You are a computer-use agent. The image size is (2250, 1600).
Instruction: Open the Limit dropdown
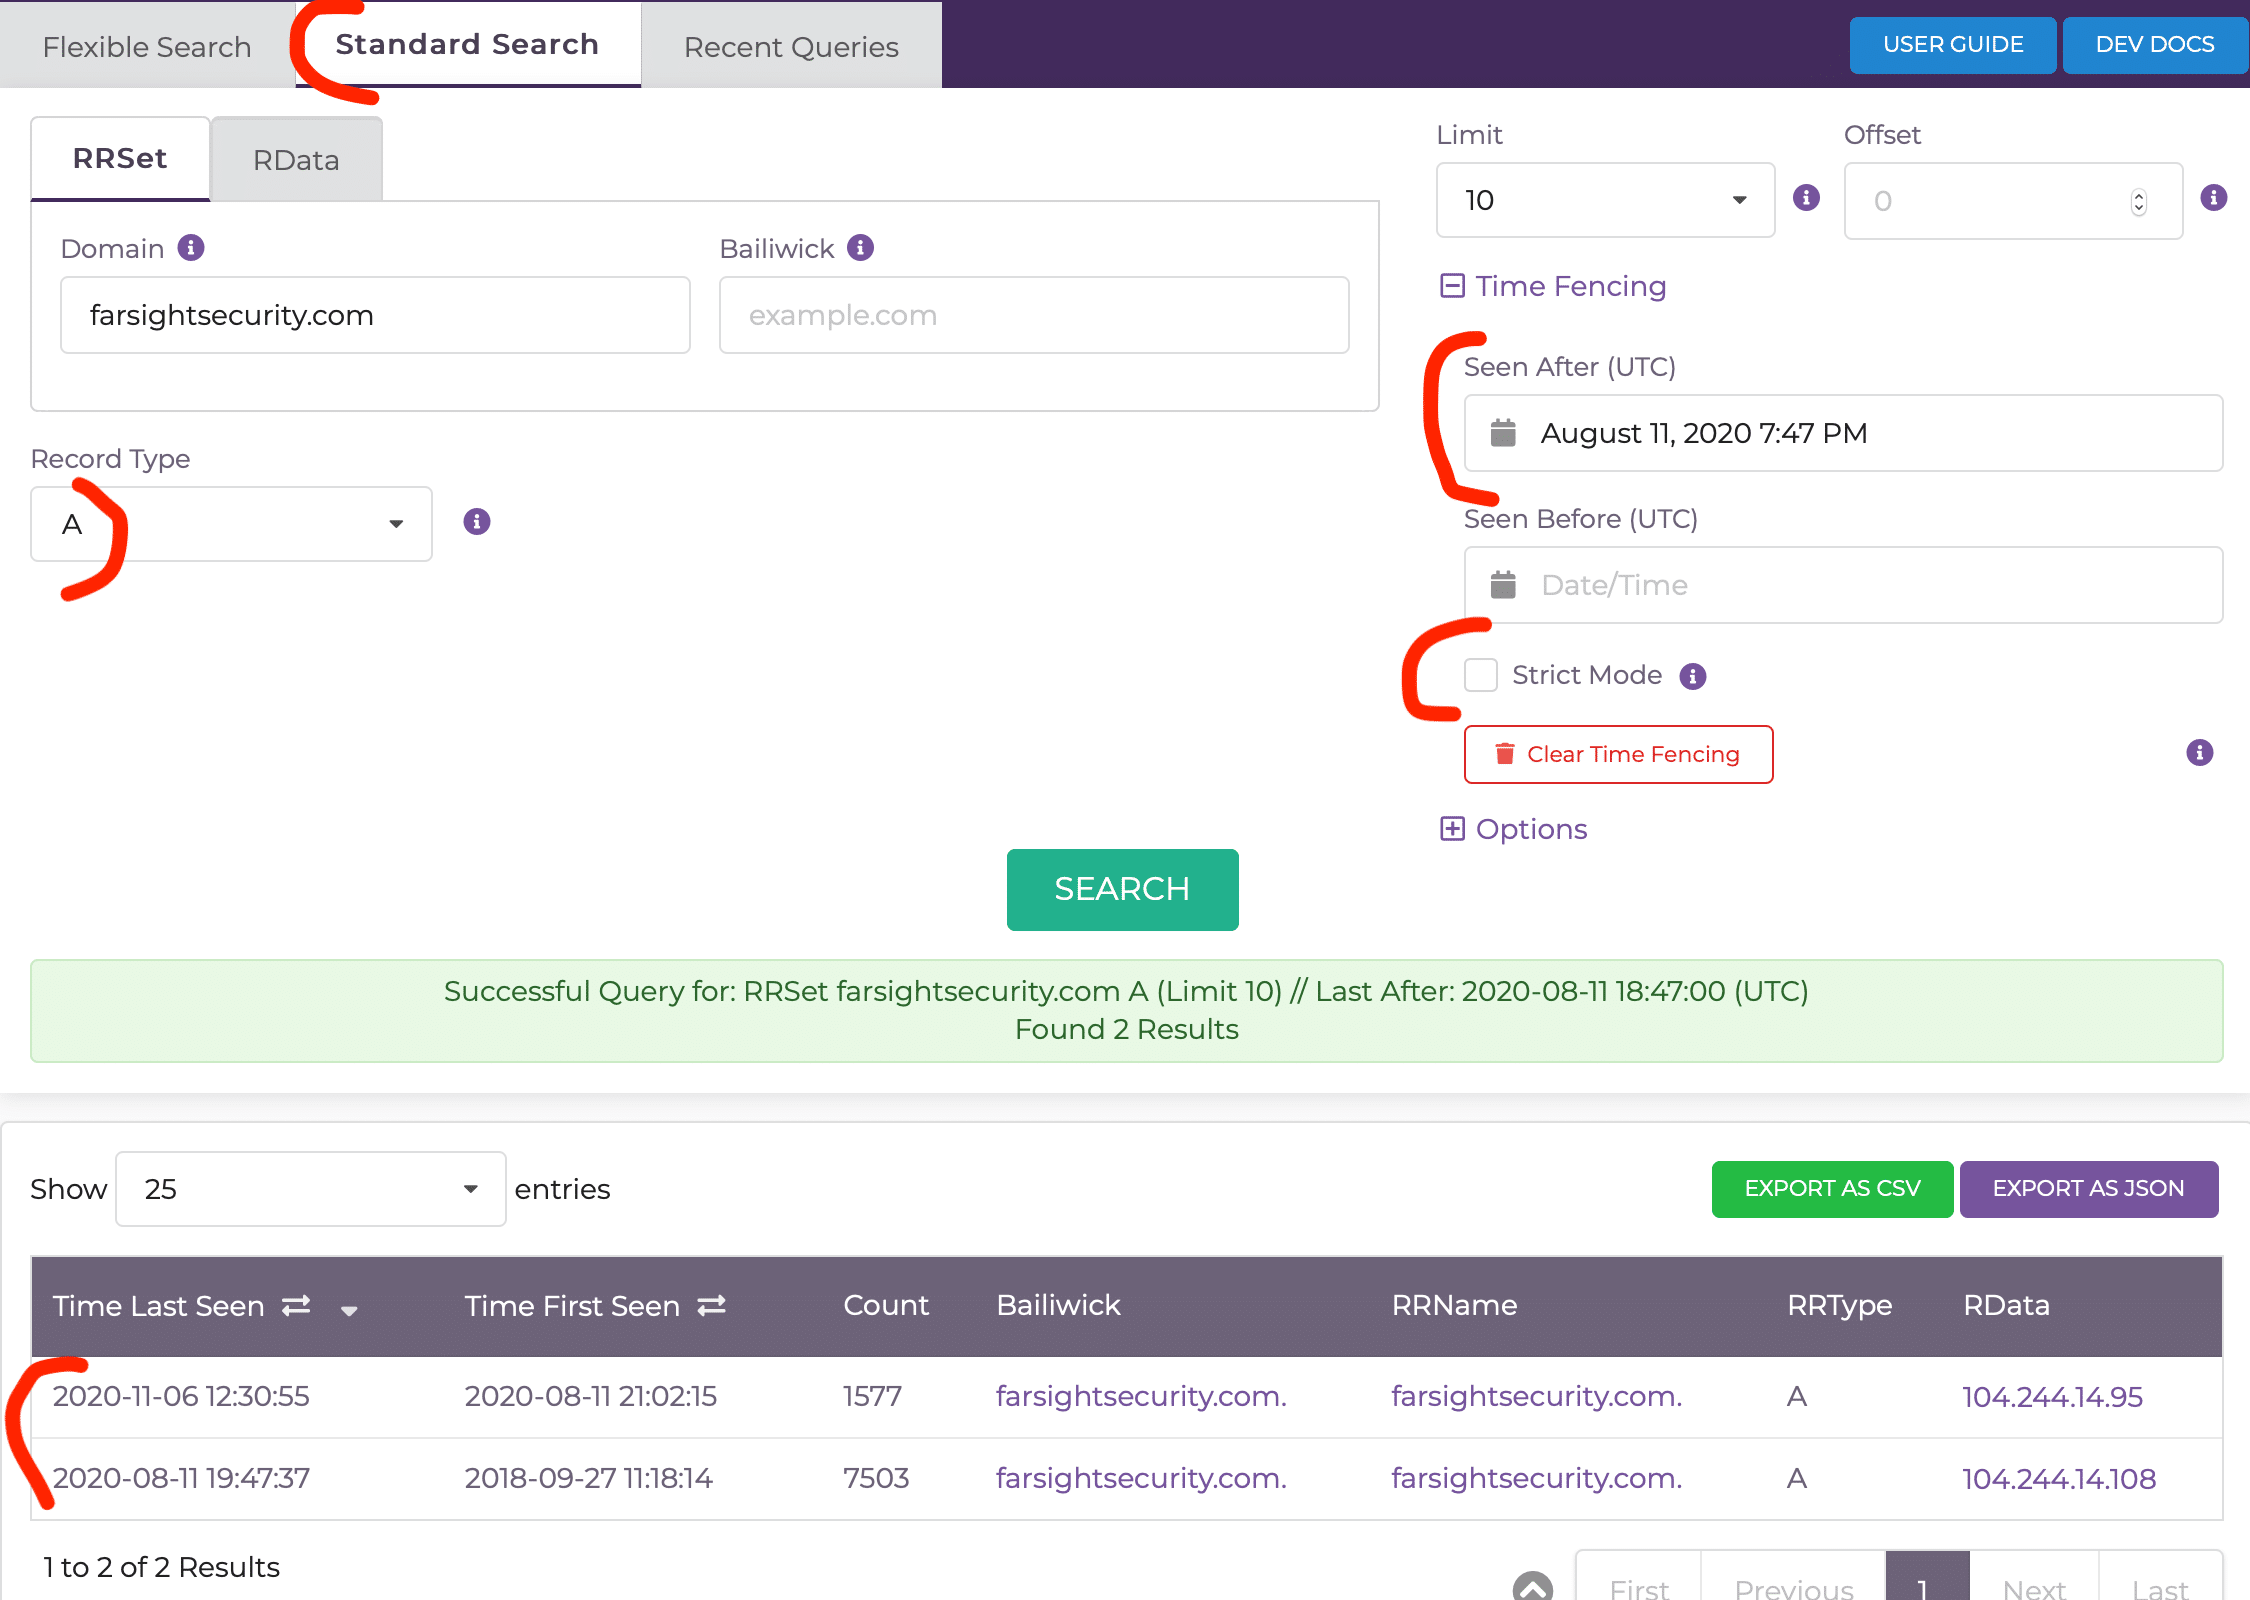pos(1605,200)
